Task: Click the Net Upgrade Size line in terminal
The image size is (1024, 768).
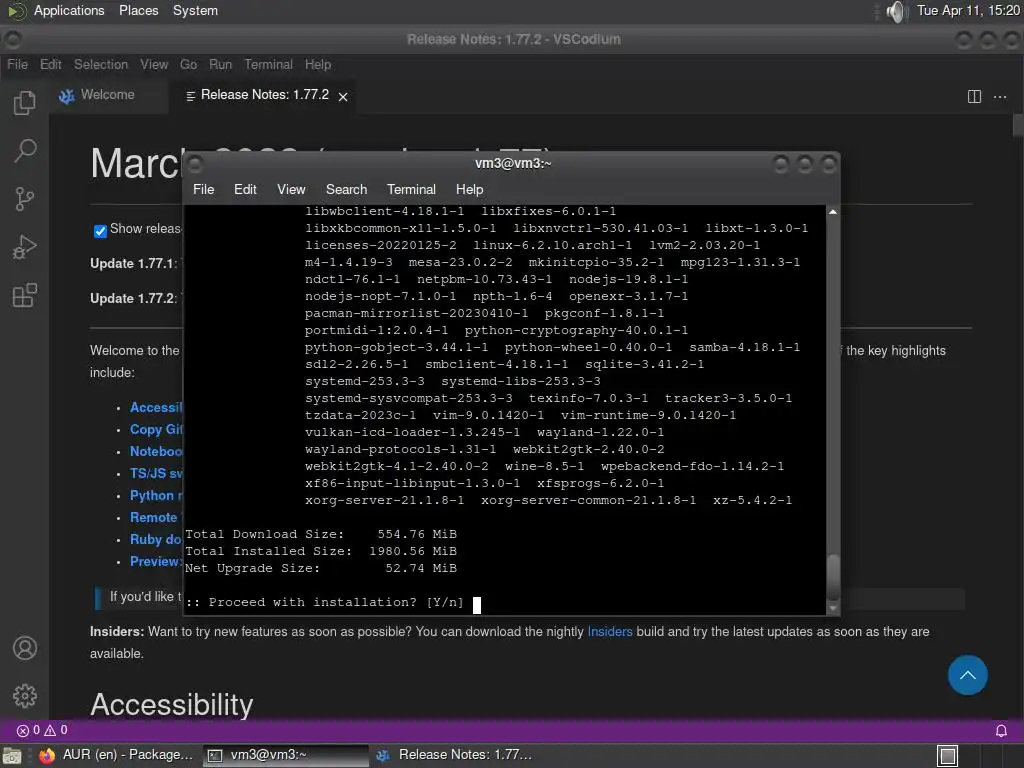Action: (321, 568)
